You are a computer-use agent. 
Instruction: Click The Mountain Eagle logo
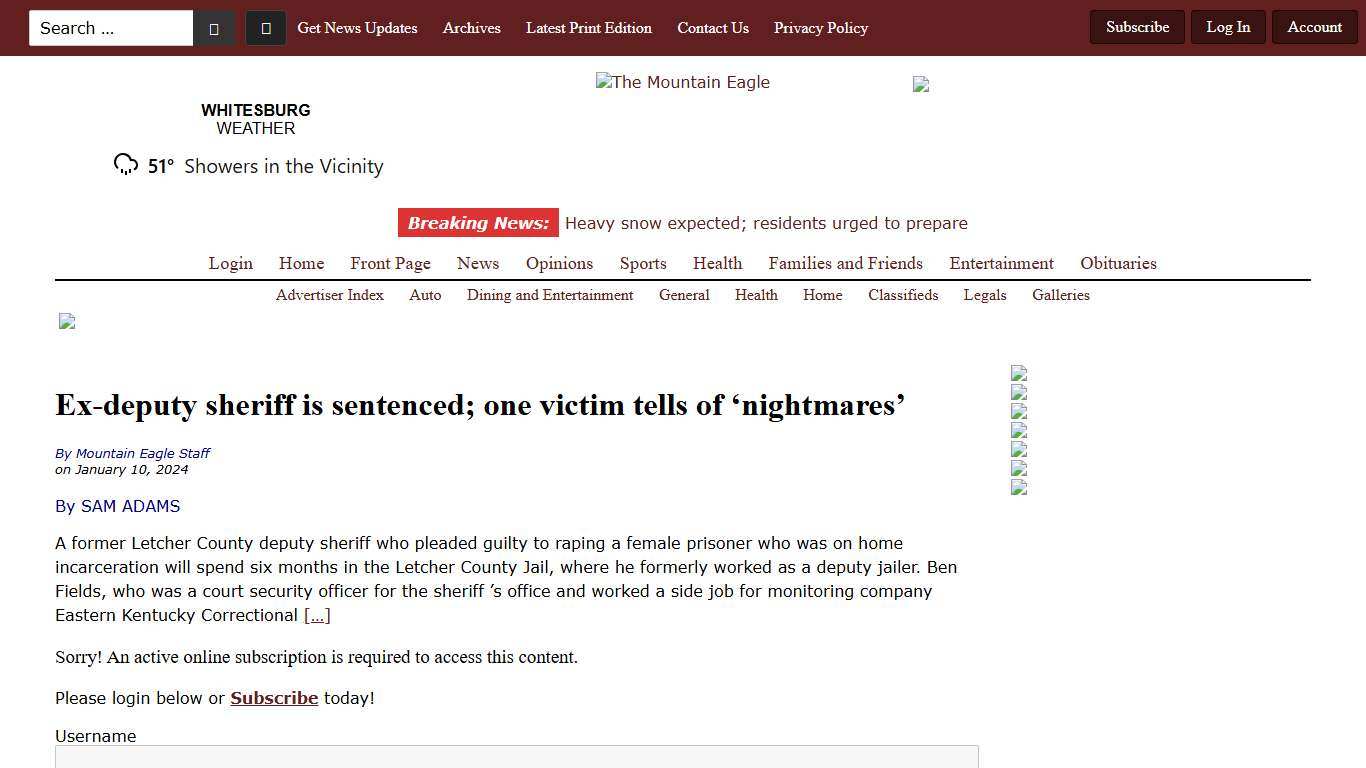[x=683, y=82]
